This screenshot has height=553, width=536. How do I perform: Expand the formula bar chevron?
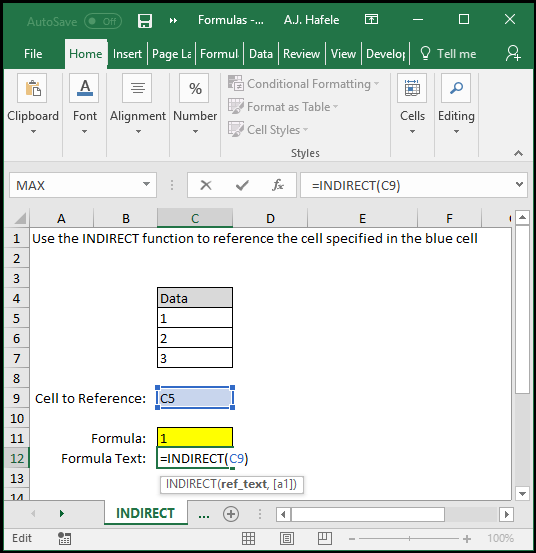pos(519,184)
